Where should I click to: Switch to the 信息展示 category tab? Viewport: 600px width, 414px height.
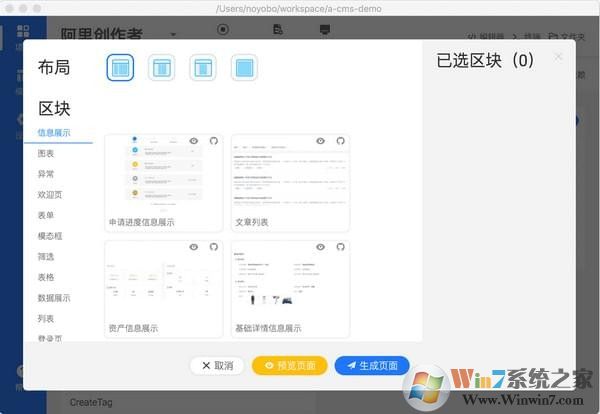pos(54,133)
